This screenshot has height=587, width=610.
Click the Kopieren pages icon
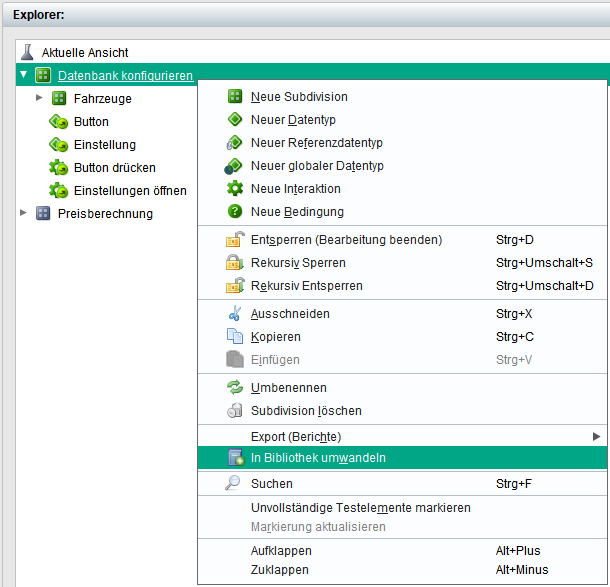point(235,336)
